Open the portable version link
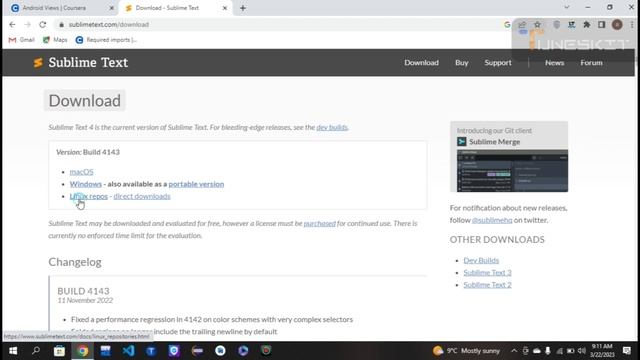Viewport: 640px width, 360px height. point(196,184)
